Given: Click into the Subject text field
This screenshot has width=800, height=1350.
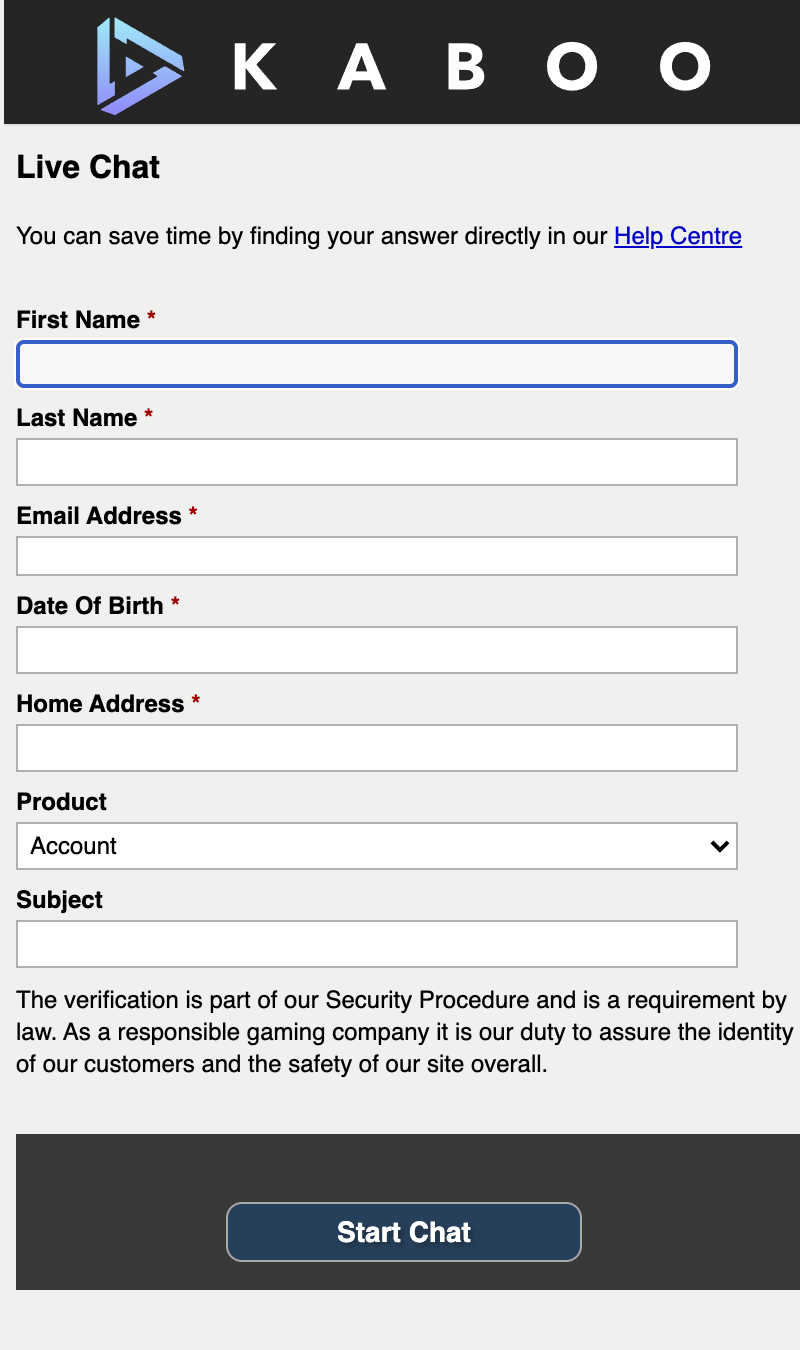Looking at the screenshot, I should click(x=377, y=944).
